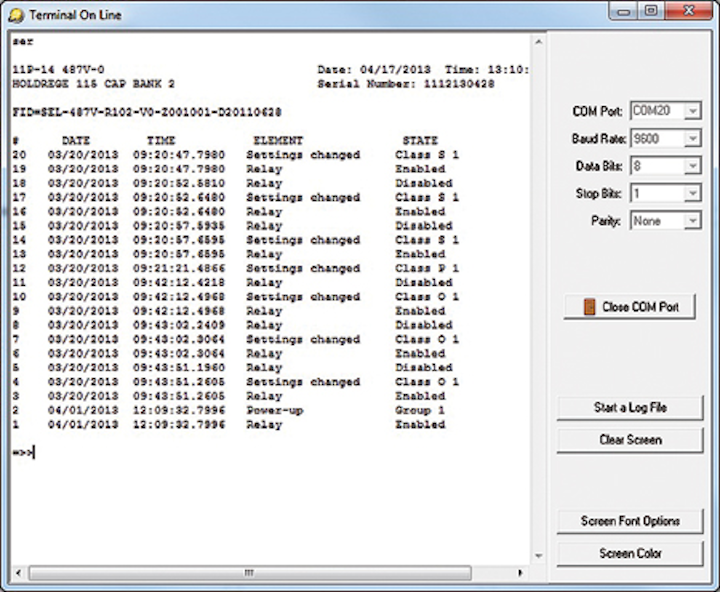Start a Log File
This screenshot has height=592, width=720.
[x=630, y=407]
